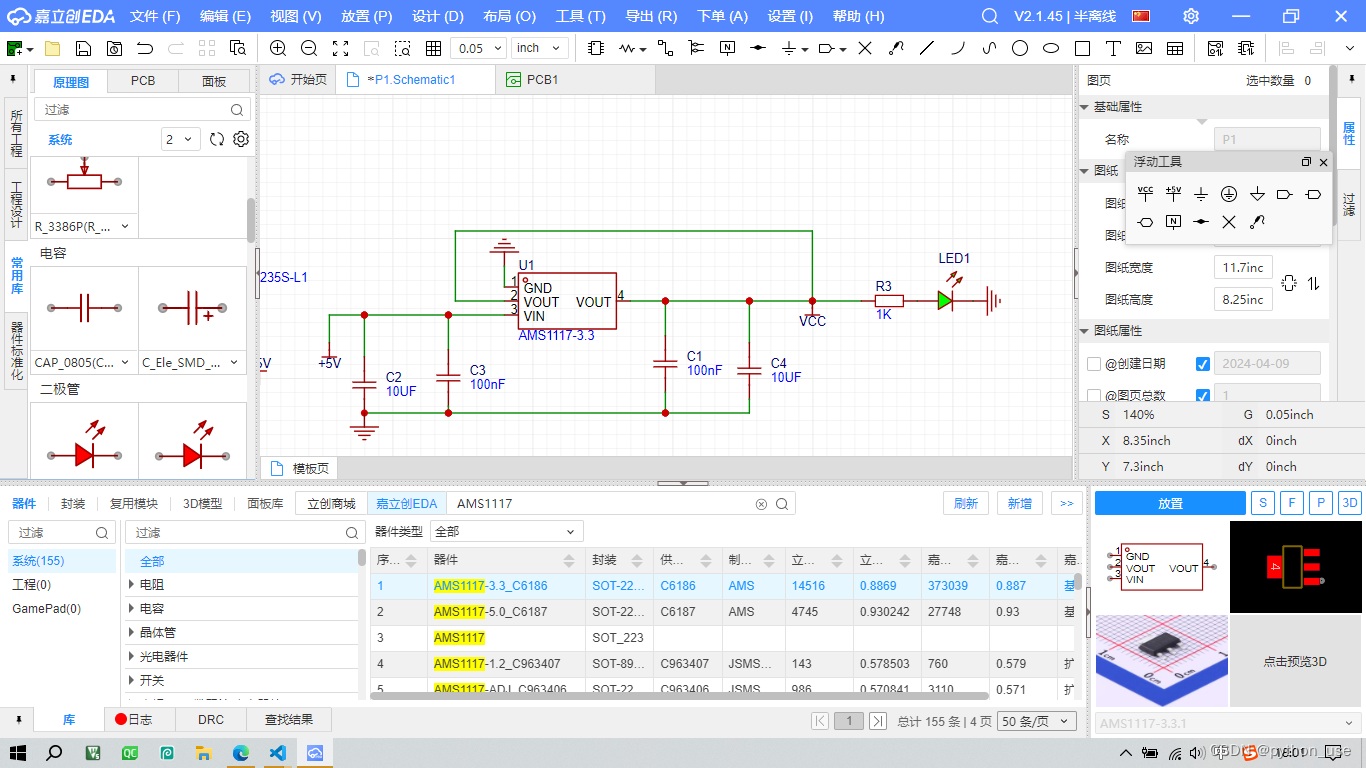Click the 刷新 refresh button
The width and height of the screenshot is (1366, 768).
[965, 503]
